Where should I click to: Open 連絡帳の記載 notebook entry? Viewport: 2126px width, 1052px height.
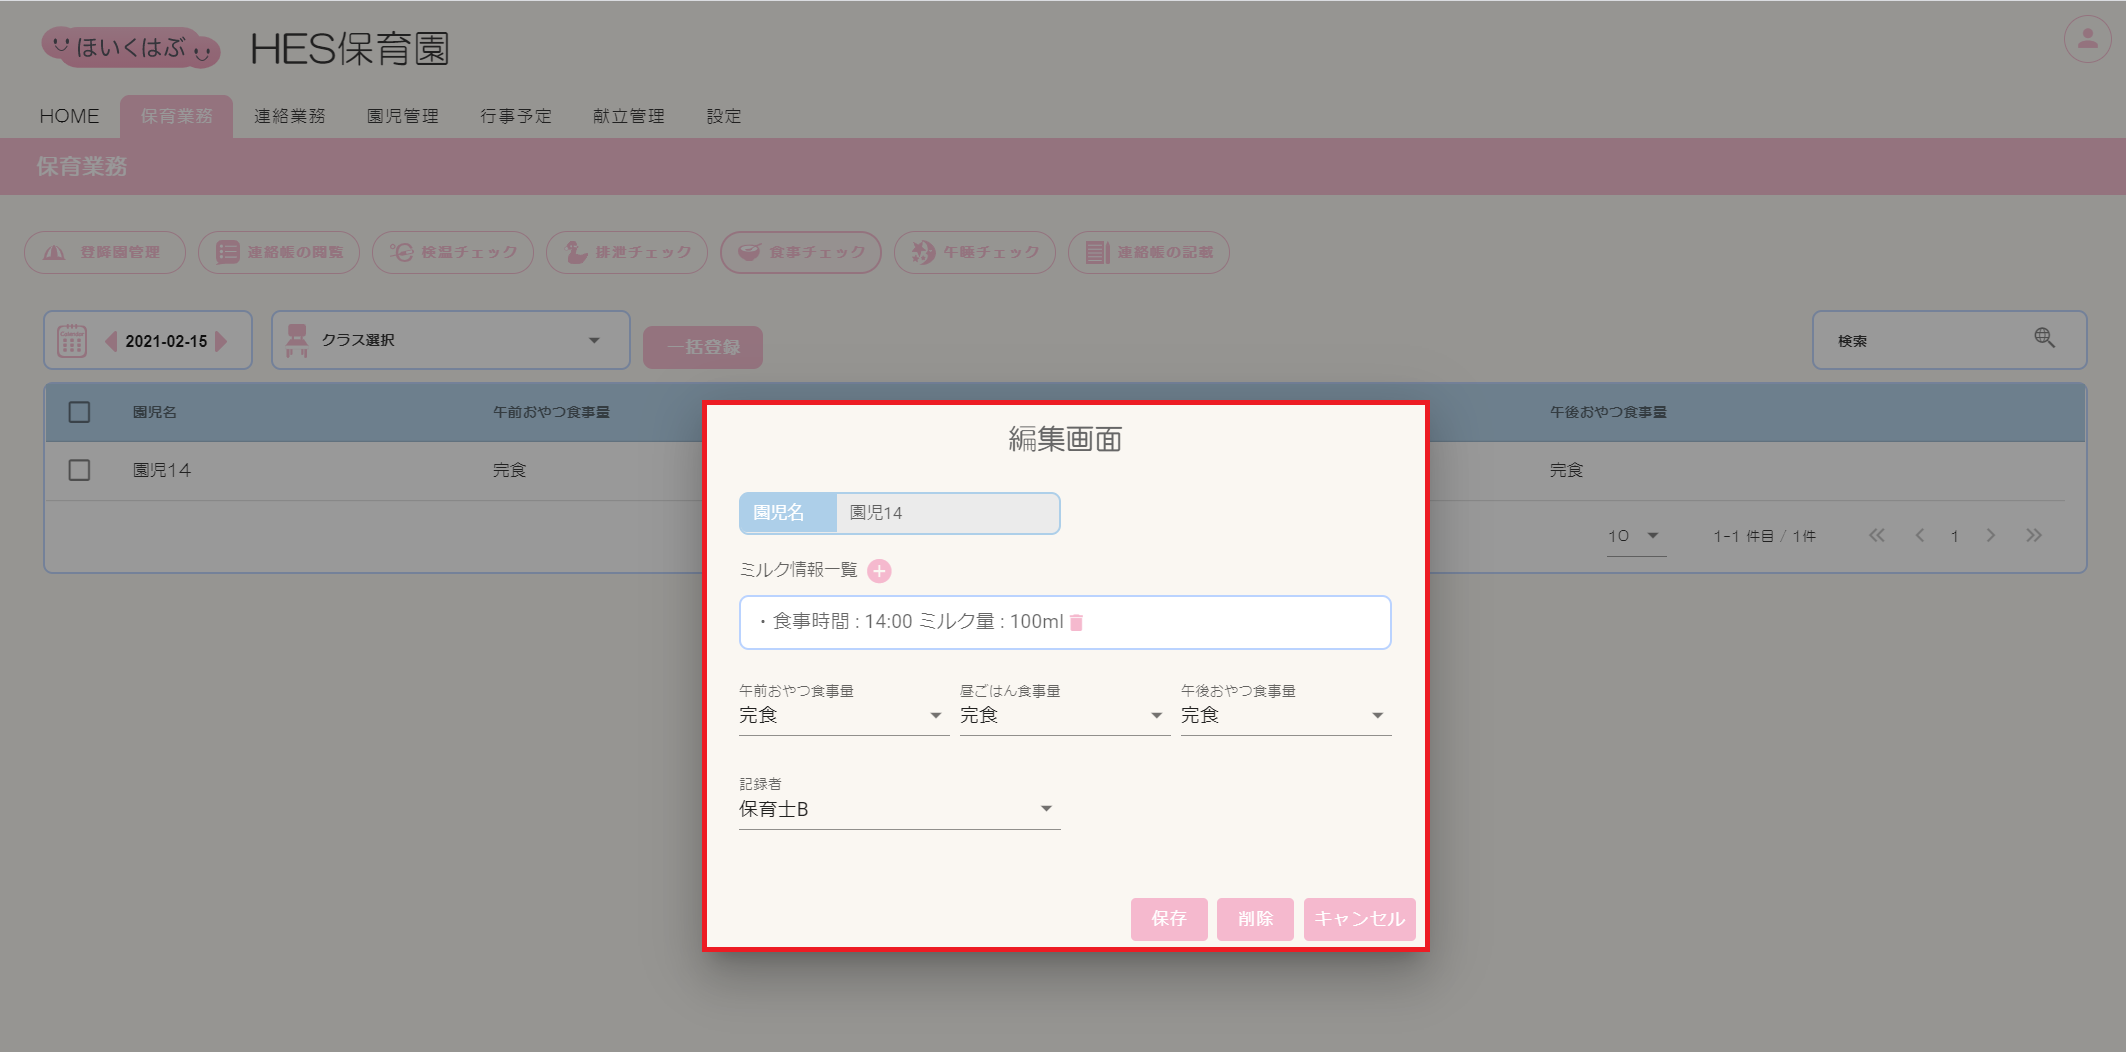pos(1149,252)
